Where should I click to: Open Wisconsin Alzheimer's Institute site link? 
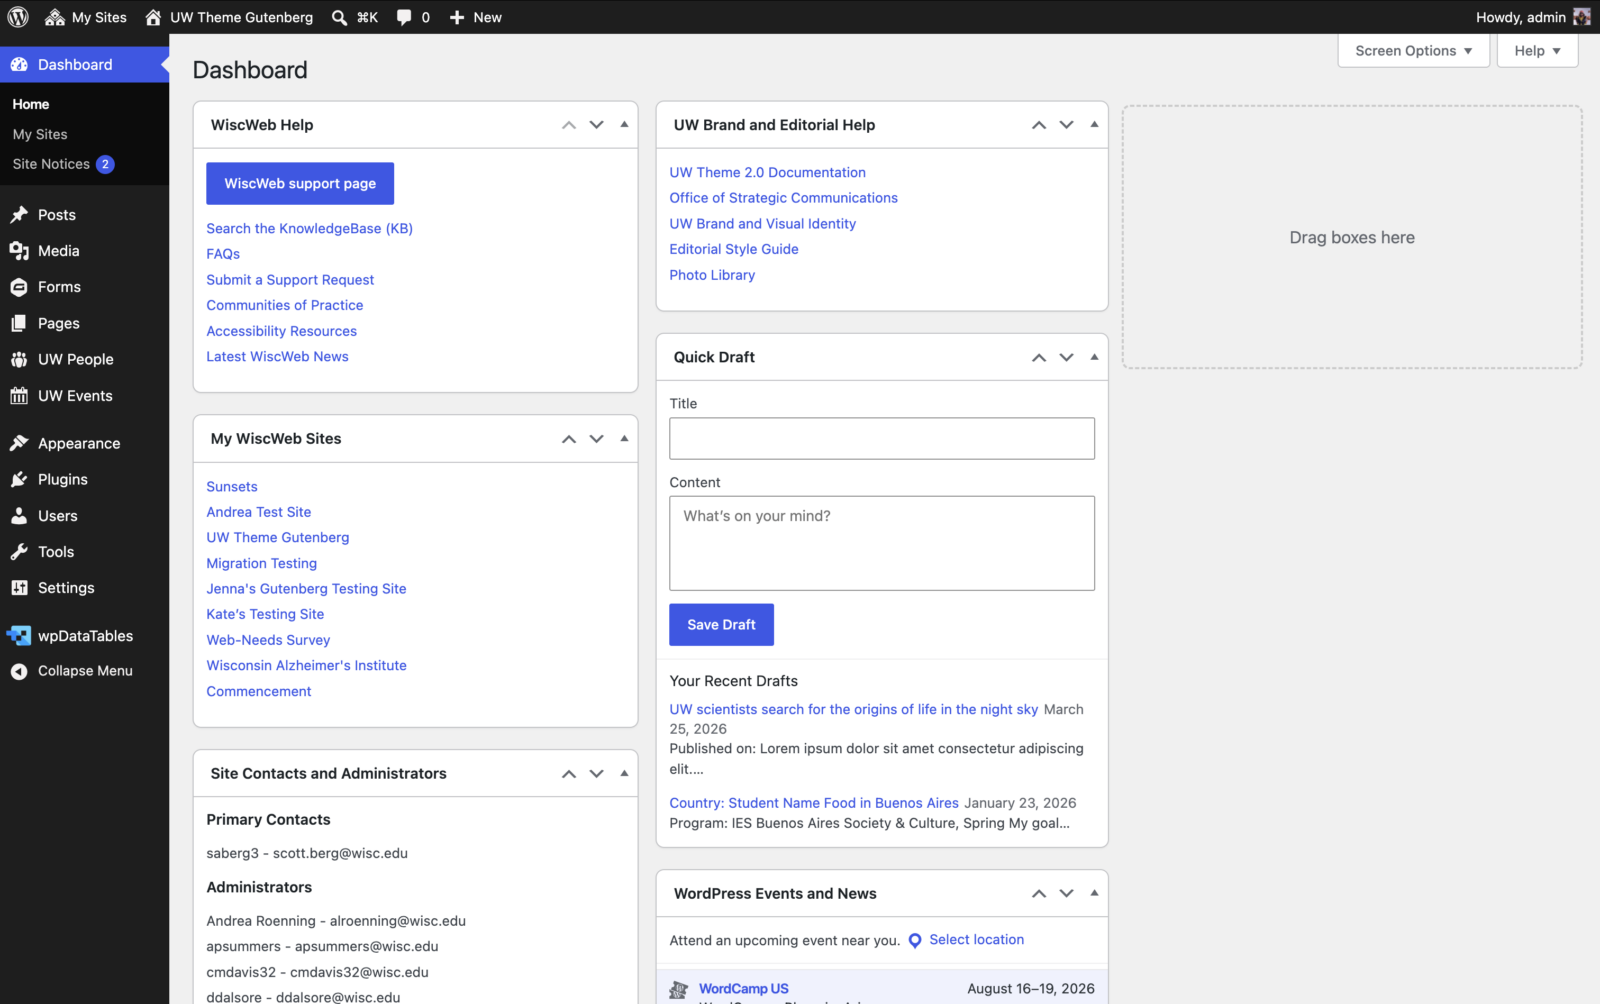(x=306, y=666)
